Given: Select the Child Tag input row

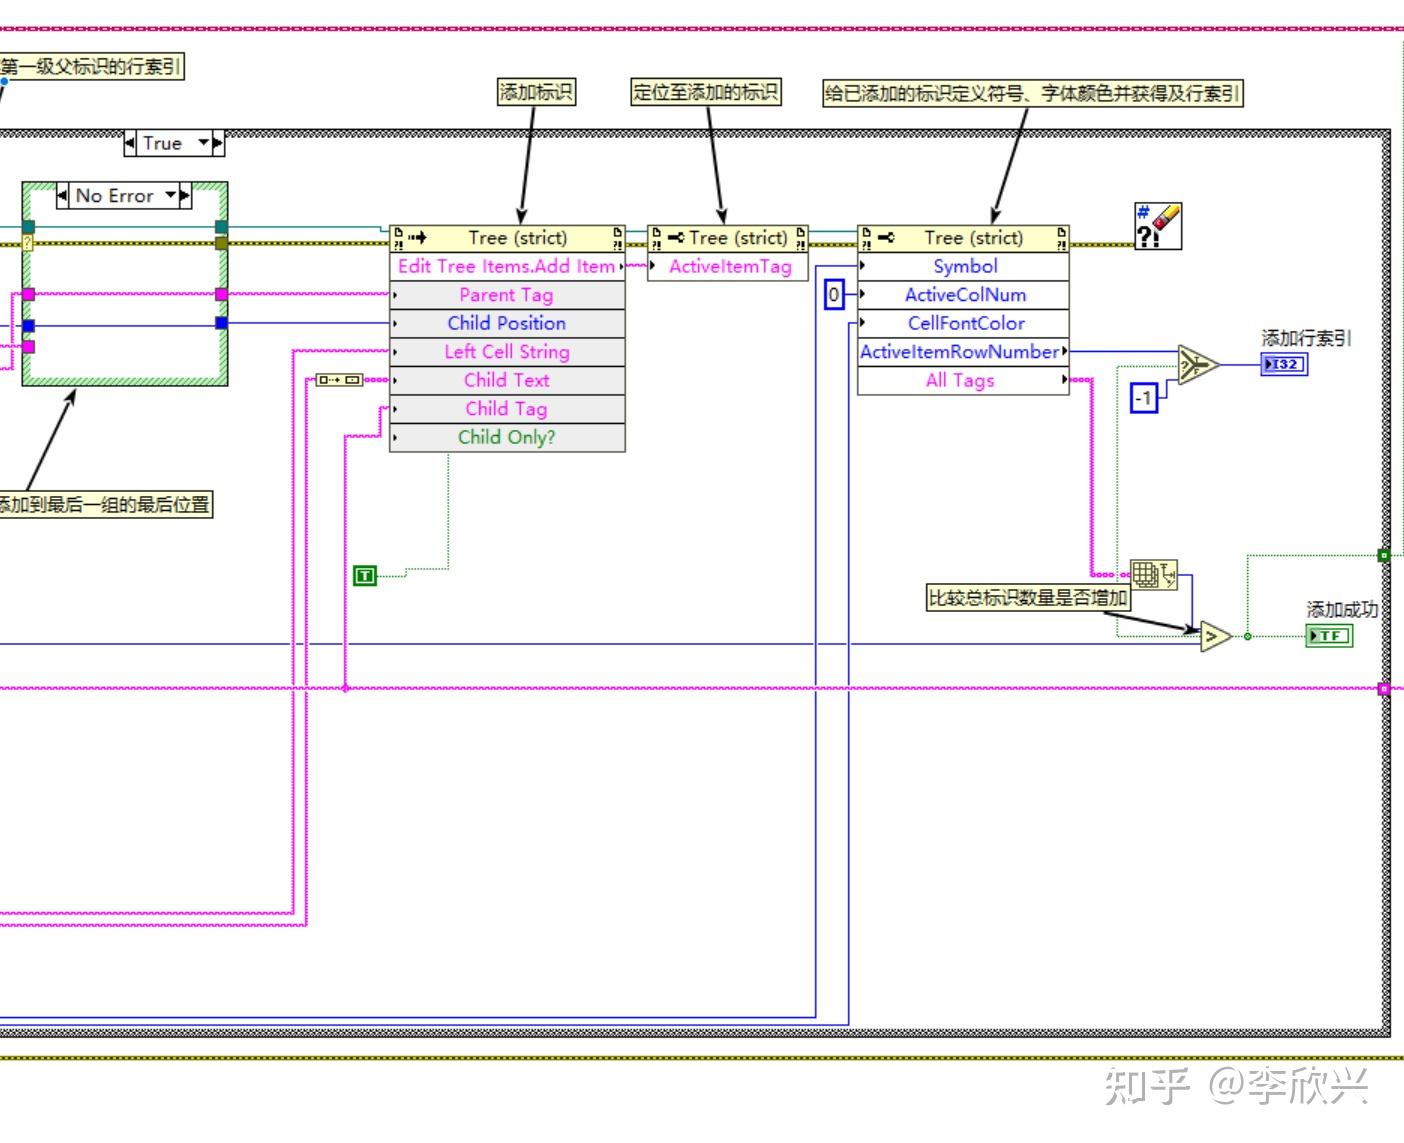Looking at the screenshot, I should click(x=507, y=409).
